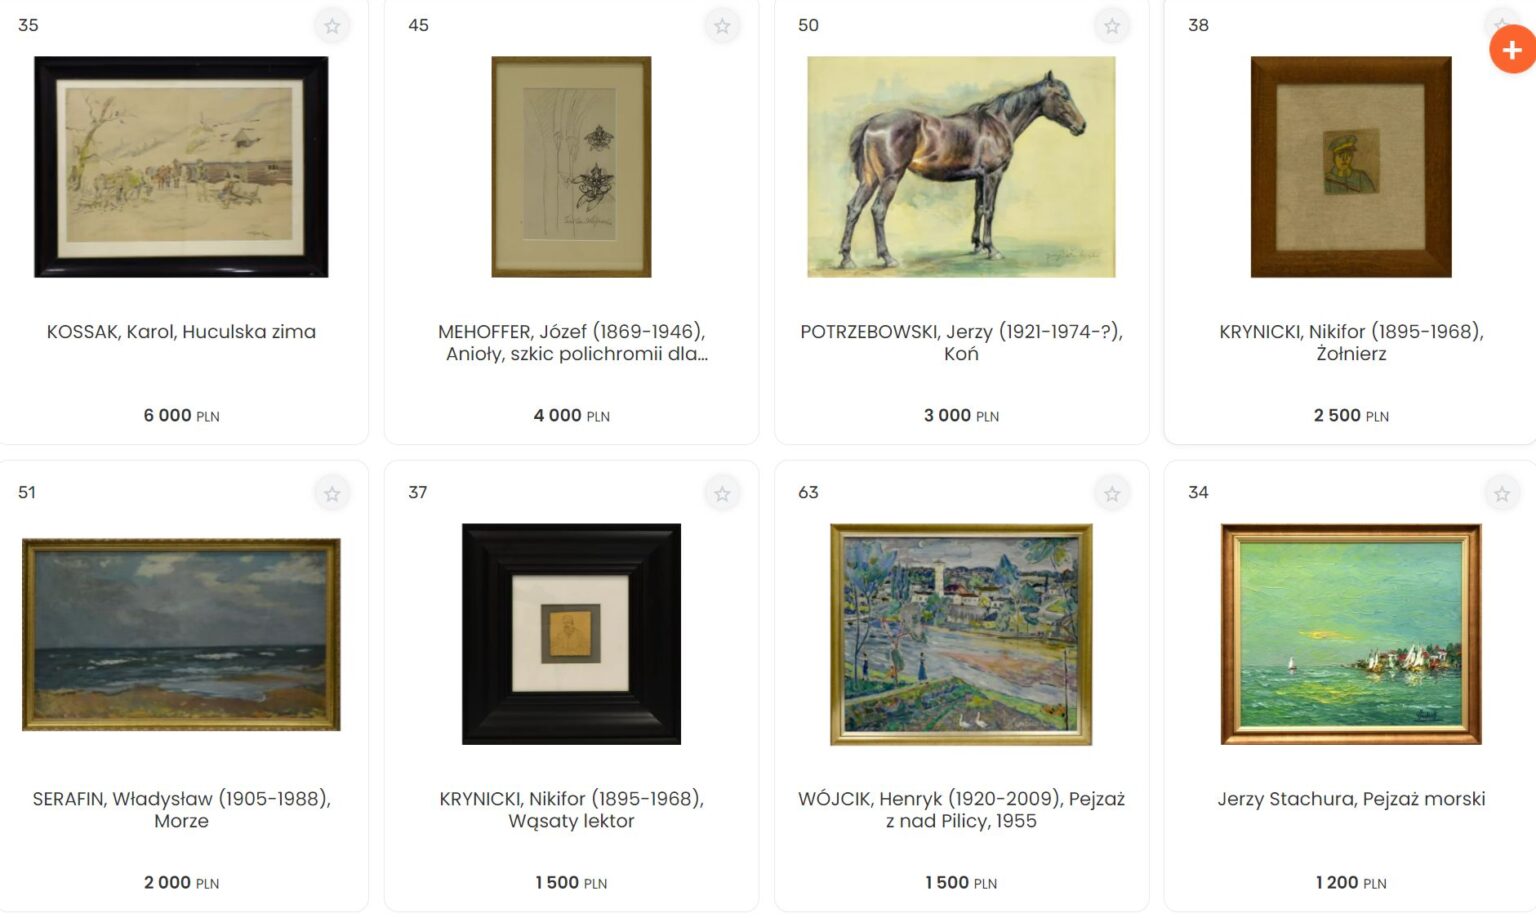Star the Mehoffer lot 45
Viewport: 1536px width, 918px height.
722,26
